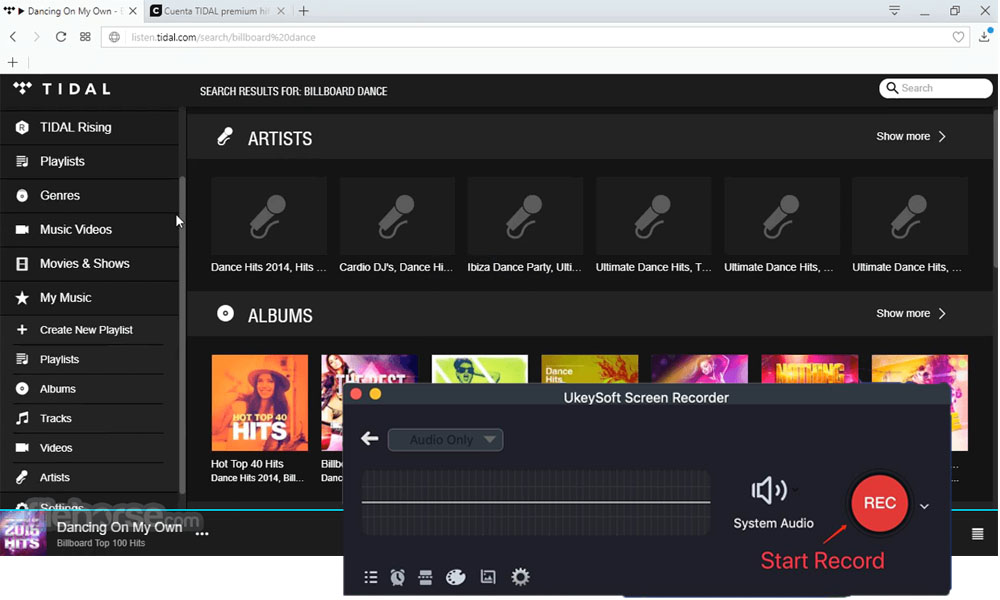1000x600 pixels.
Task: Open Hot Top 40 Hits album cover
Action: pyautogui.click(x=260, y=403)
